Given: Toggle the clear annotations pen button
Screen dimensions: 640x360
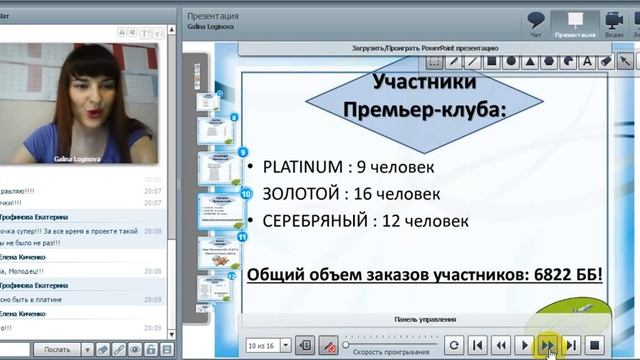Looking at the screenshot, I should [x=329, y=346].
